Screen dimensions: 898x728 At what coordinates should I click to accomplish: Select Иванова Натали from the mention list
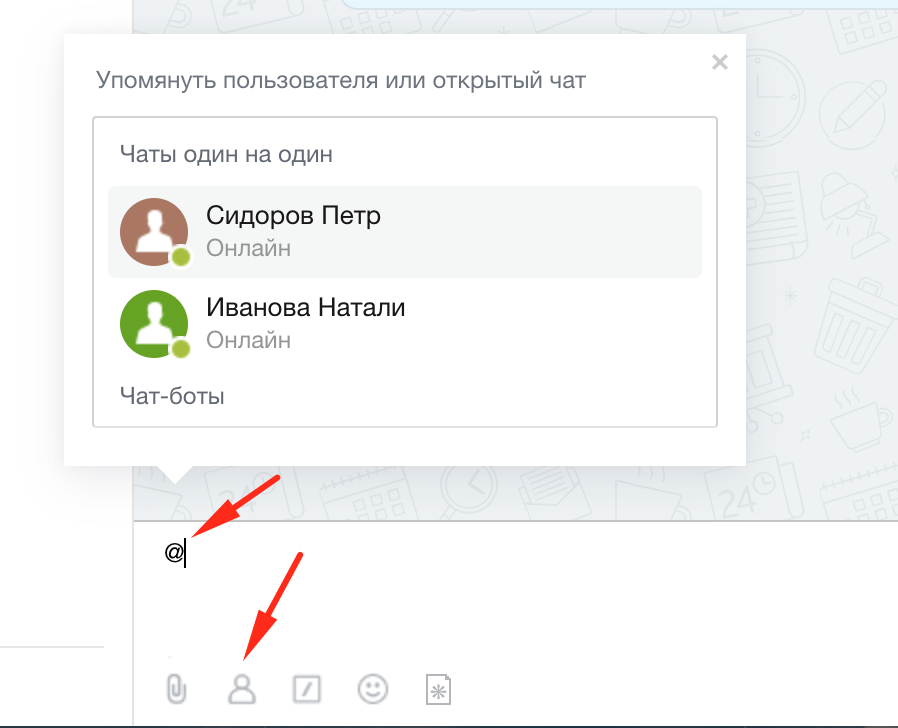tap(305, 307)
